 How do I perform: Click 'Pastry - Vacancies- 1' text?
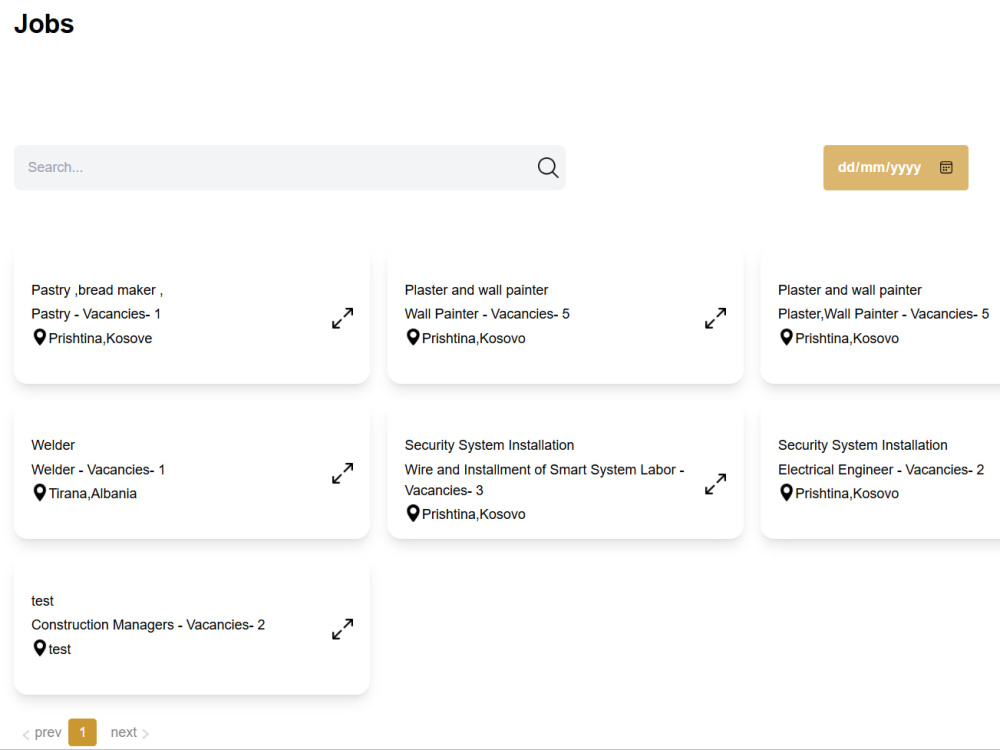click(x=96, y=314)
